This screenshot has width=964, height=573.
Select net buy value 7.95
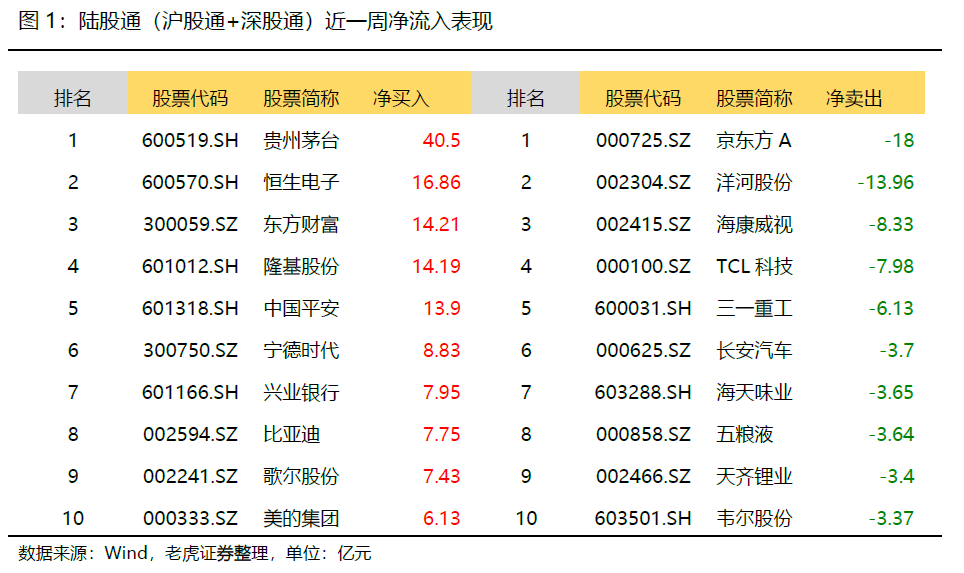coord(441,392)
